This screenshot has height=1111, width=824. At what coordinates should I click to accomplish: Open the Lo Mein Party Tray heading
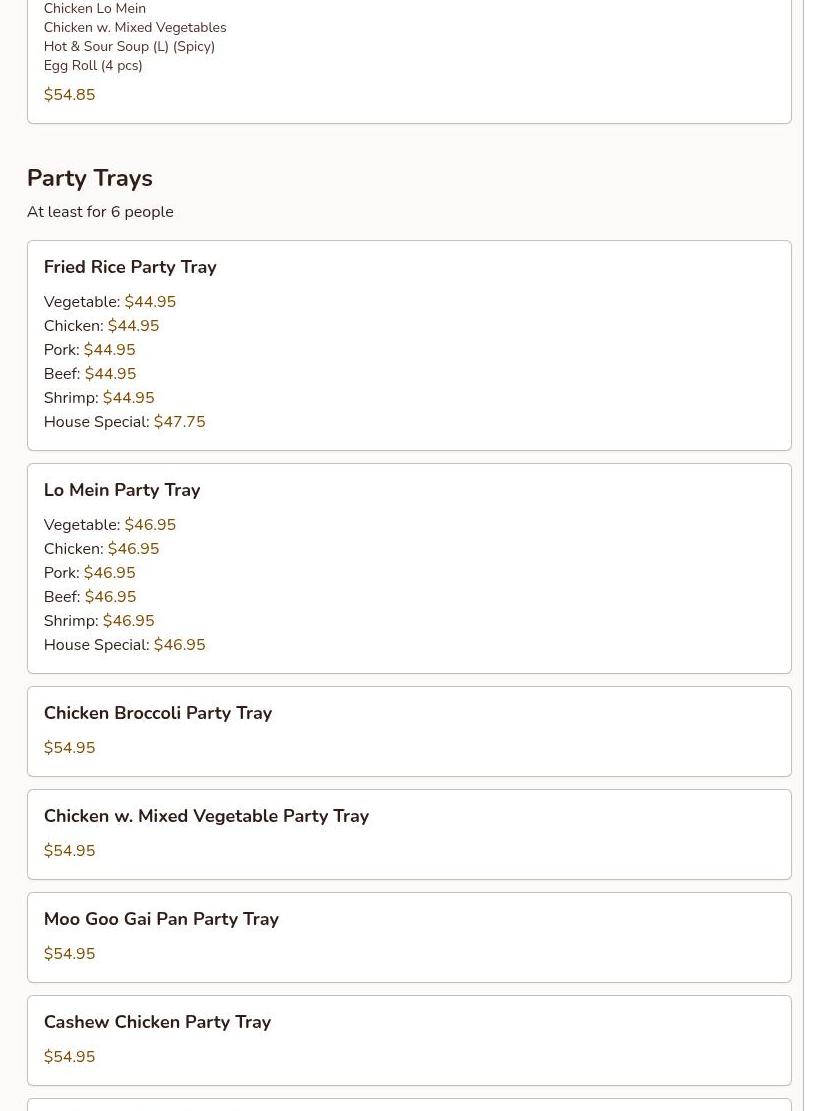(122, 490)
